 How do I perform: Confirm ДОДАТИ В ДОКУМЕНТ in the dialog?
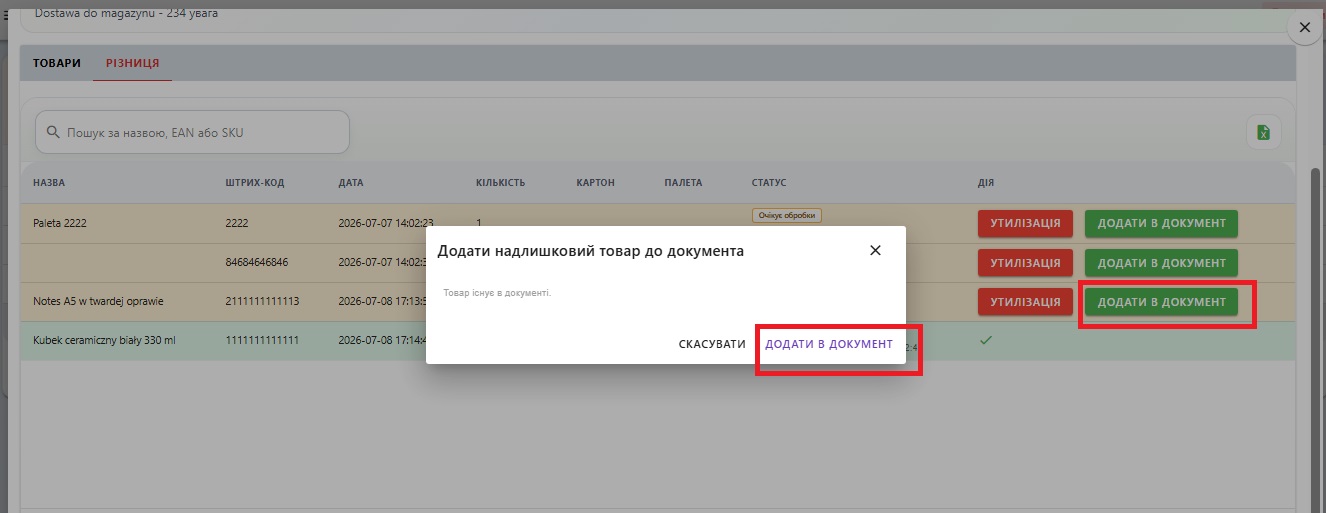pyautogui.click(x=829, y=344)
